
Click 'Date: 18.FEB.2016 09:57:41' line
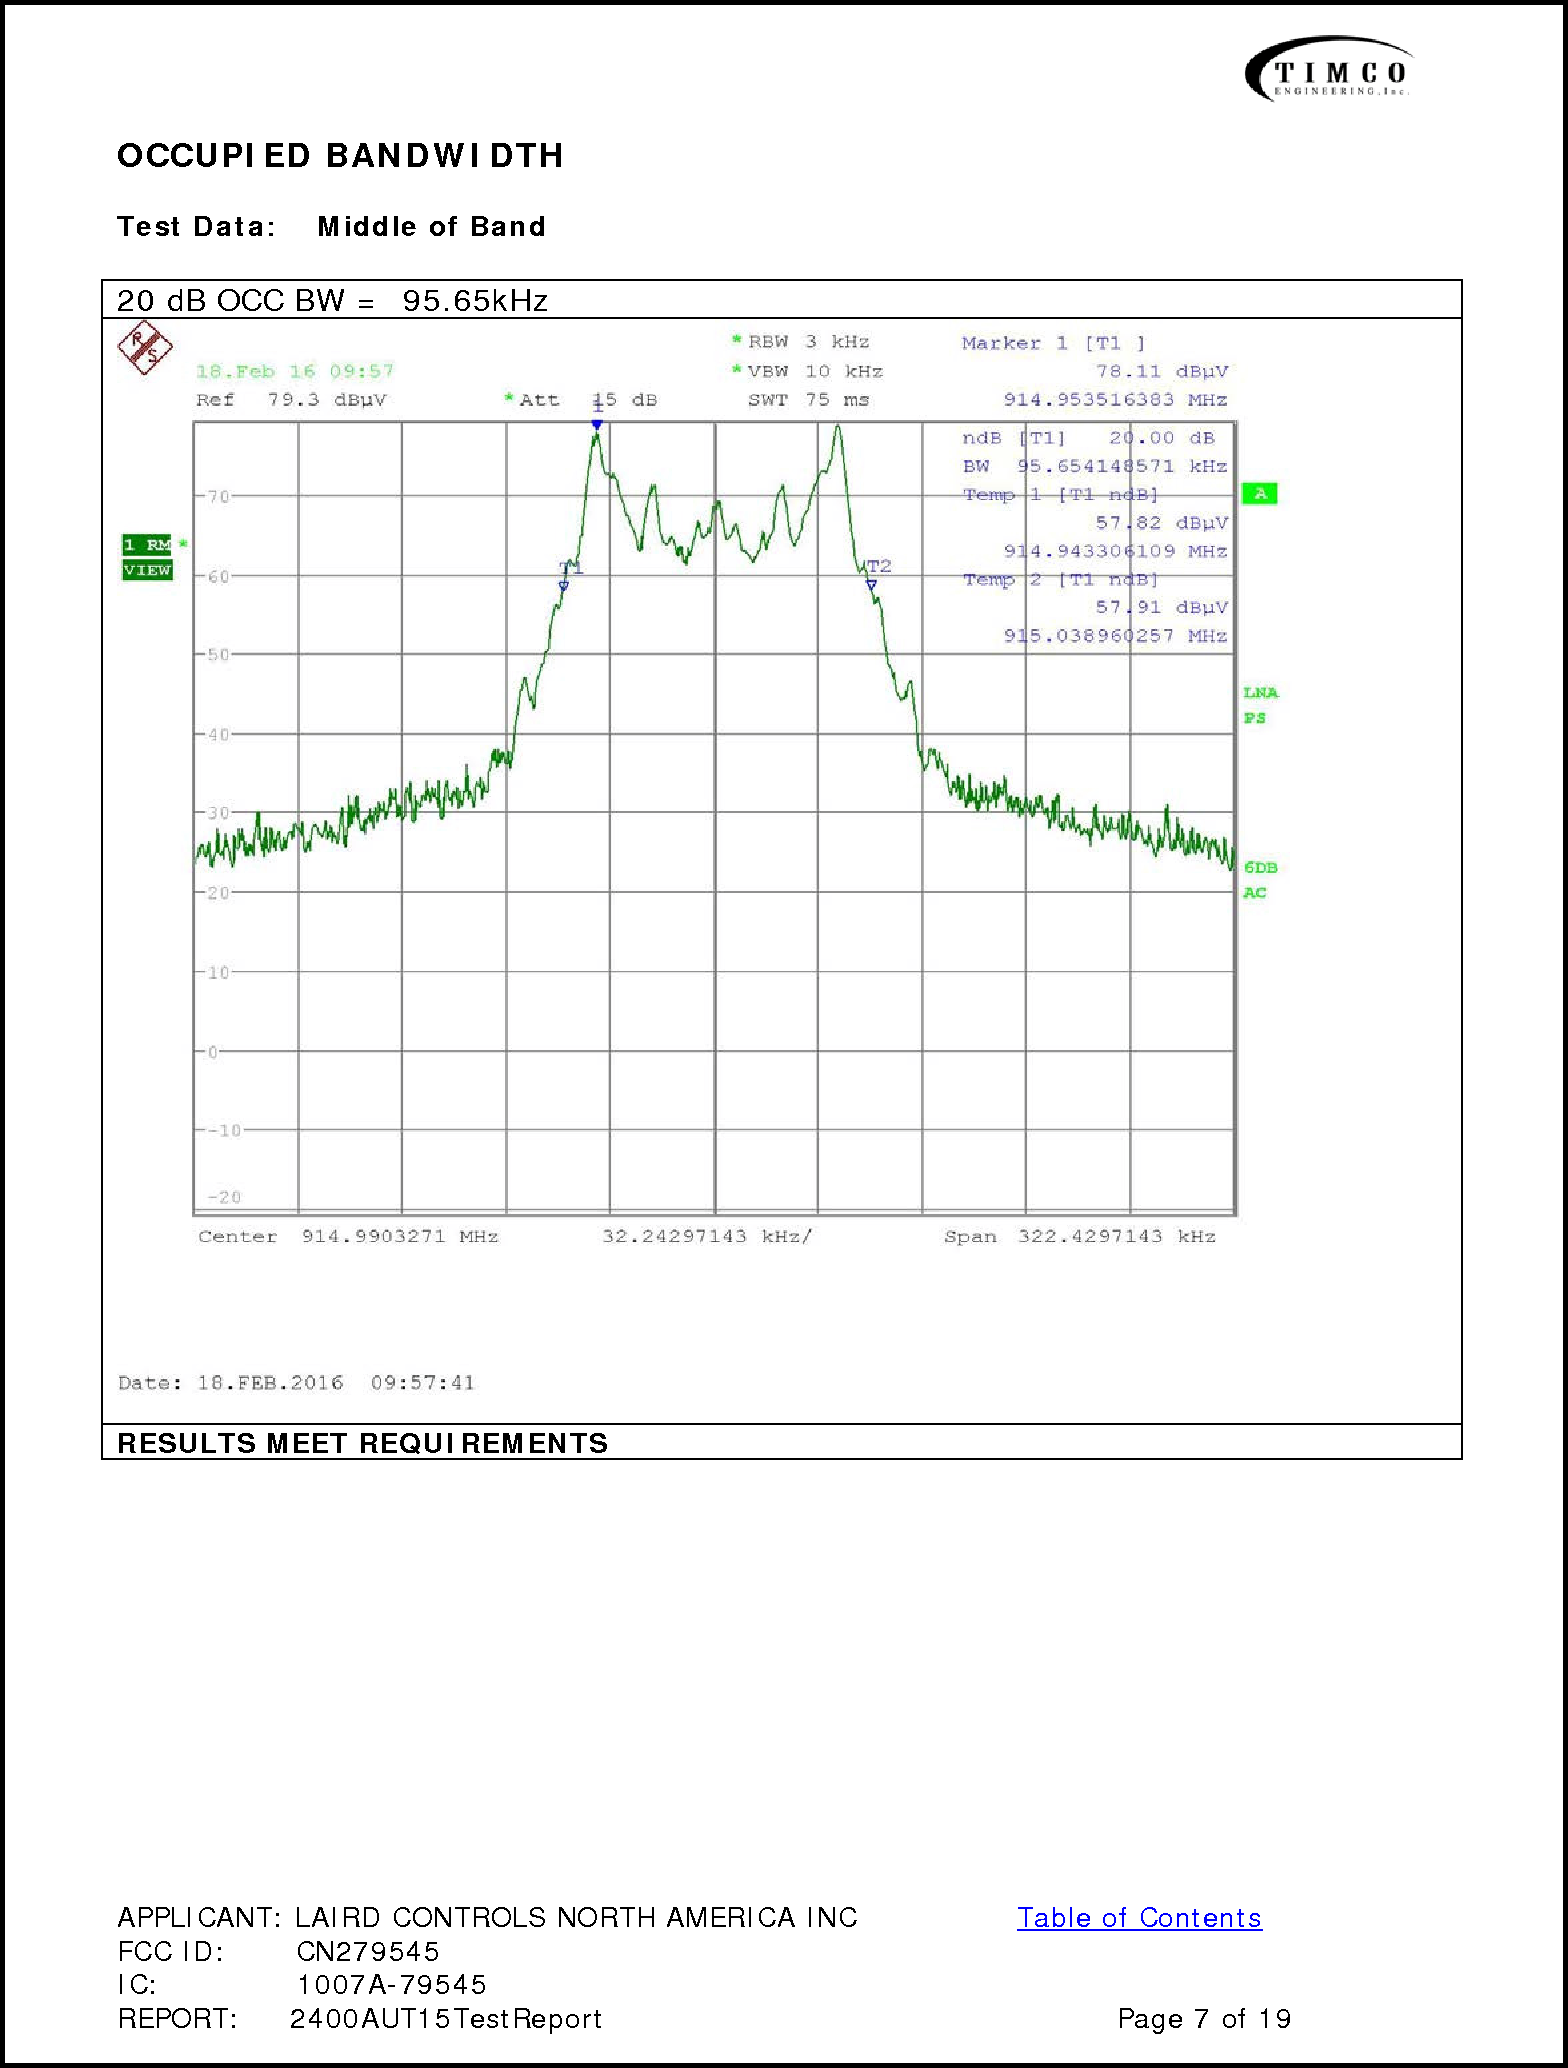296,1383
